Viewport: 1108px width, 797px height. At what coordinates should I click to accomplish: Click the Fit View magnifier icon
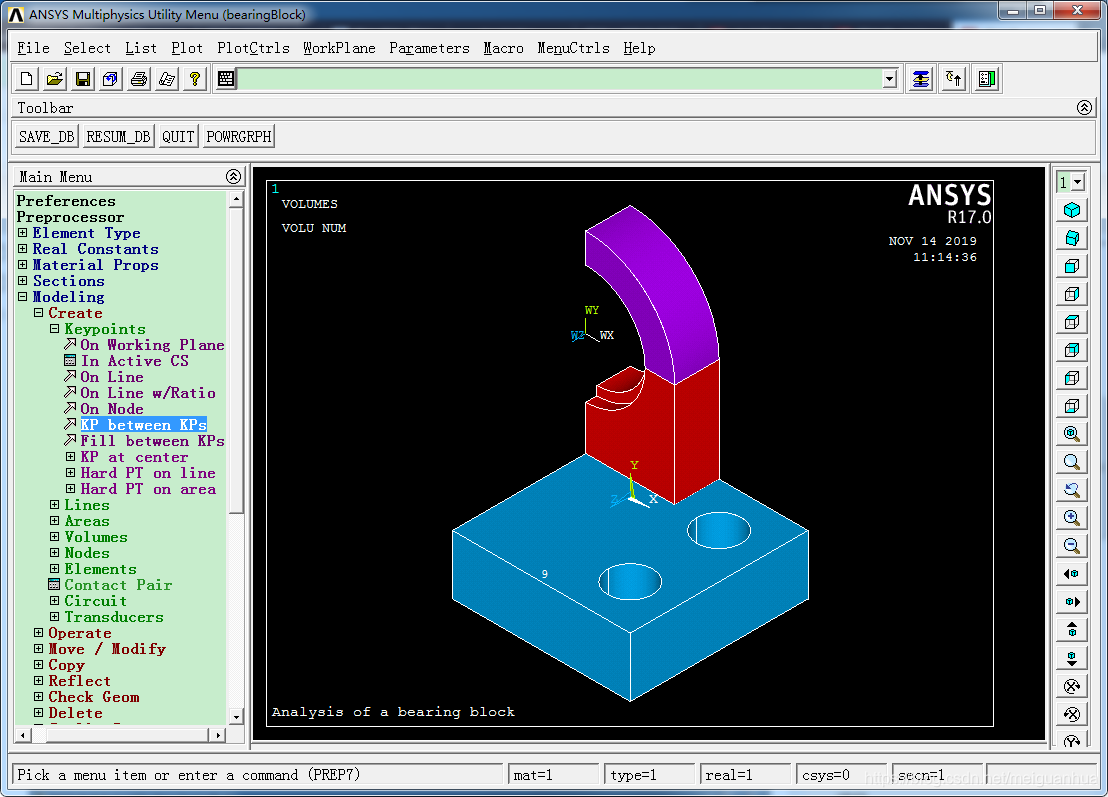pos(1072,434)
